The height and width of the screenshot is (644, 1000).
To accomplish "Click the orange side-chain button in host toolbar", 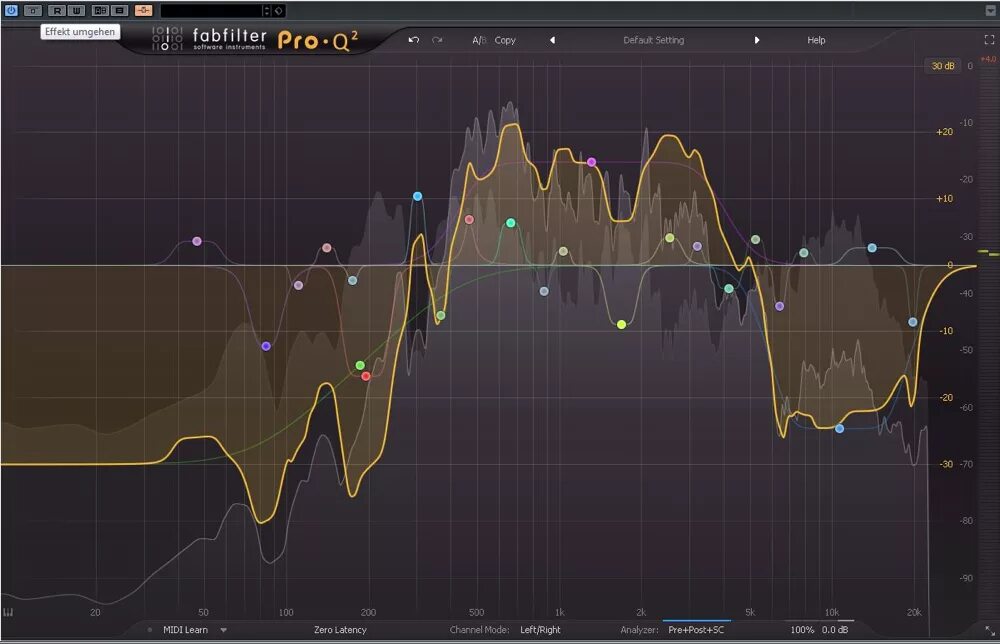I will tap(143, 10).
